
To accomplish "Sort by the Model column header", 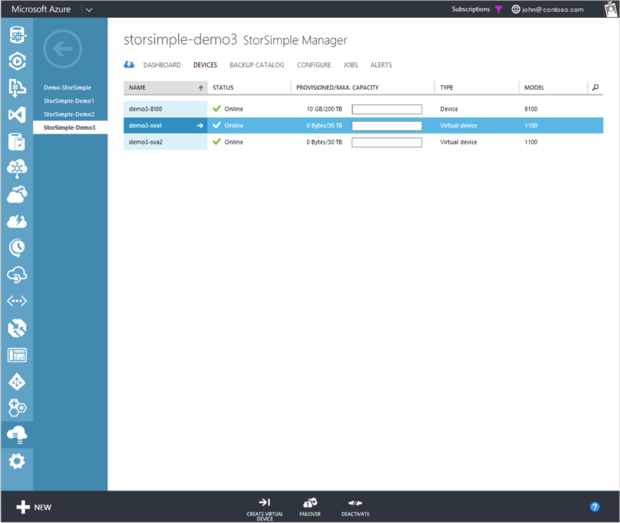I will click(534, 87).
